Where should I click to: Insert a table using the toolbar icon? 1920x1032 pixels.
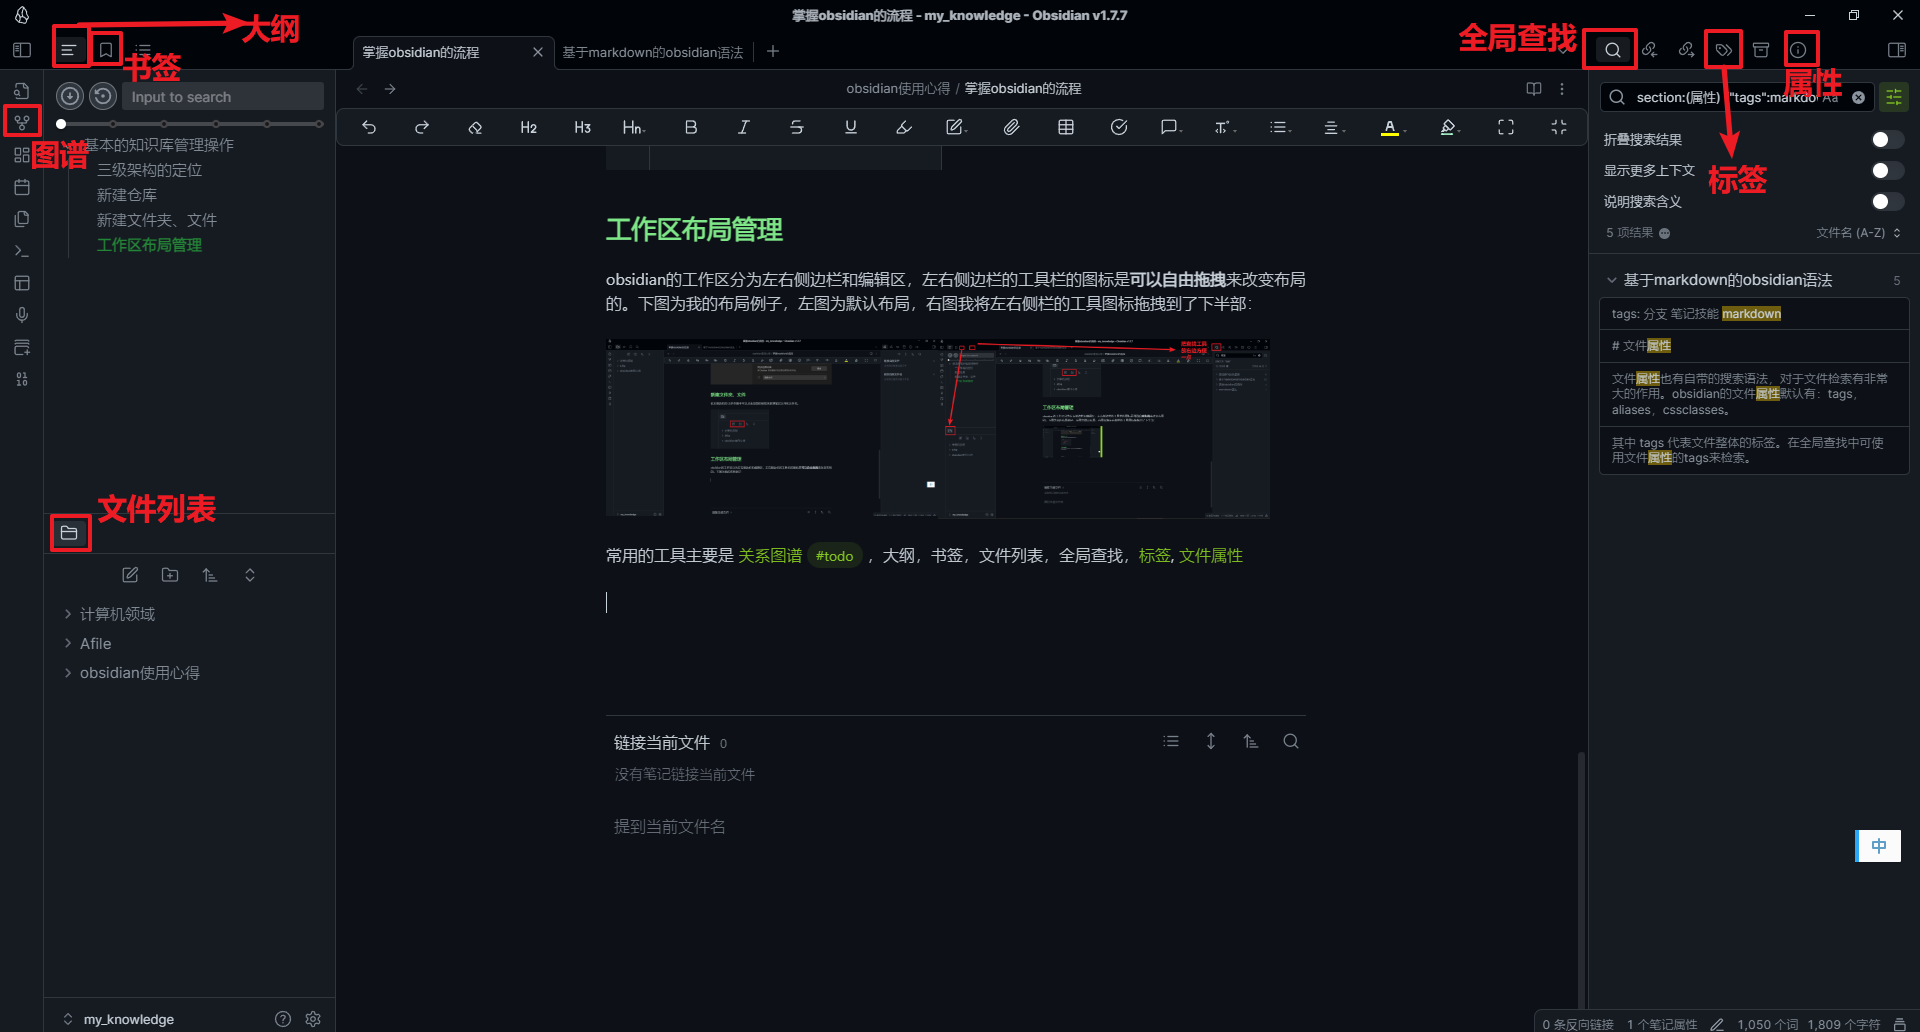click(x=1065, y=127)
